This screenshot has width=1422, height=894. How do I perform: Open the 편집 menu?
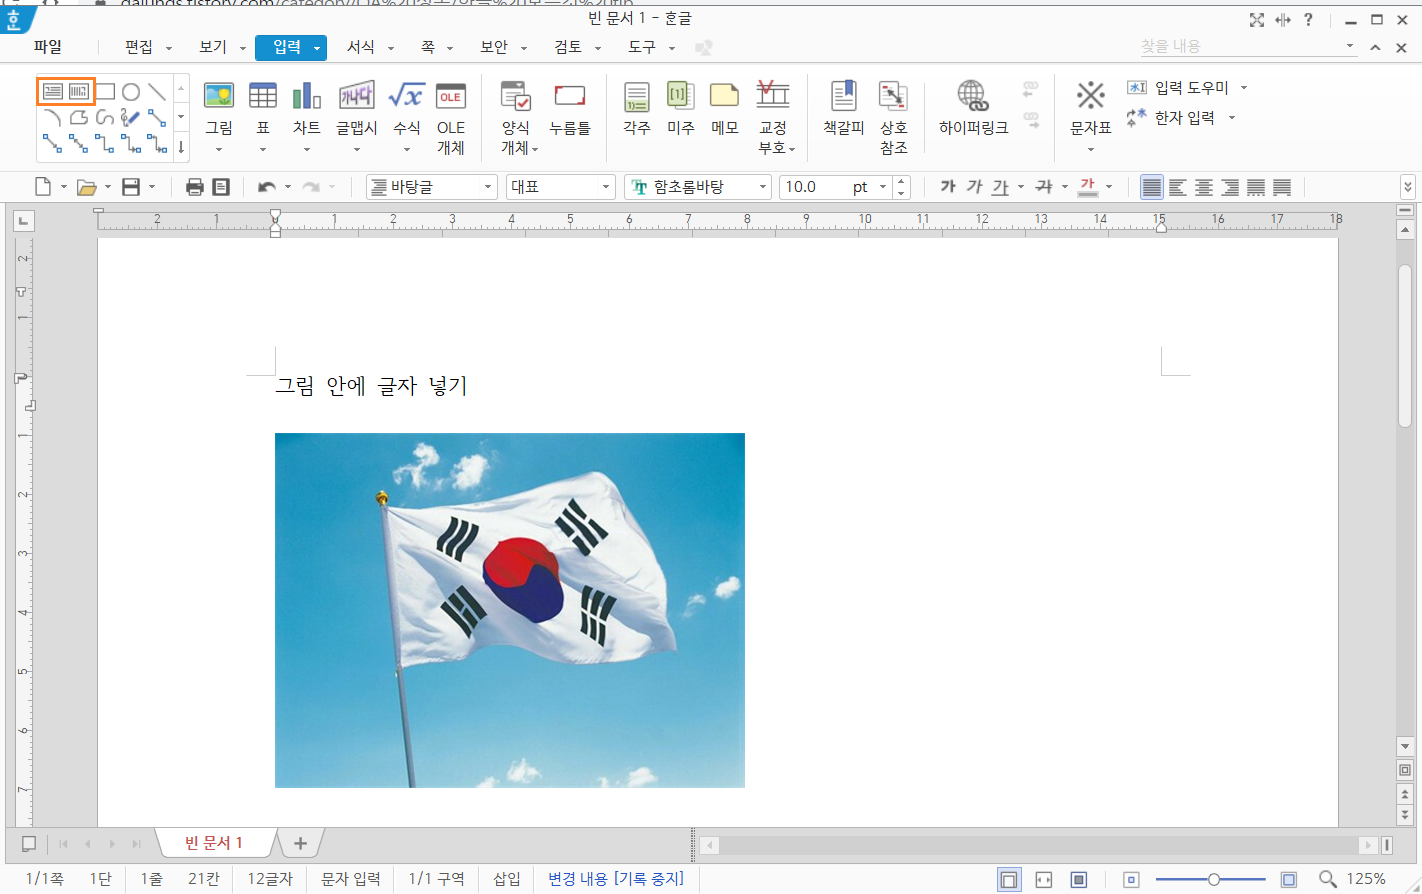(139, 47)
